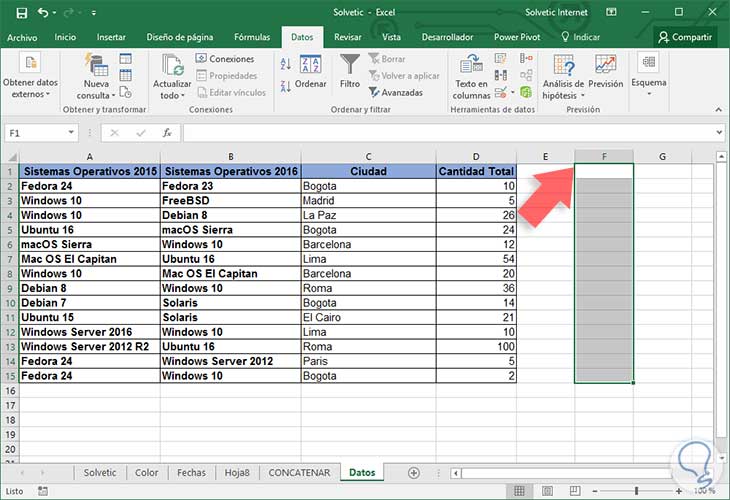Switch to Page Break Preview icon
This screenshot has width=730, height=500.
tap(575, 491)
